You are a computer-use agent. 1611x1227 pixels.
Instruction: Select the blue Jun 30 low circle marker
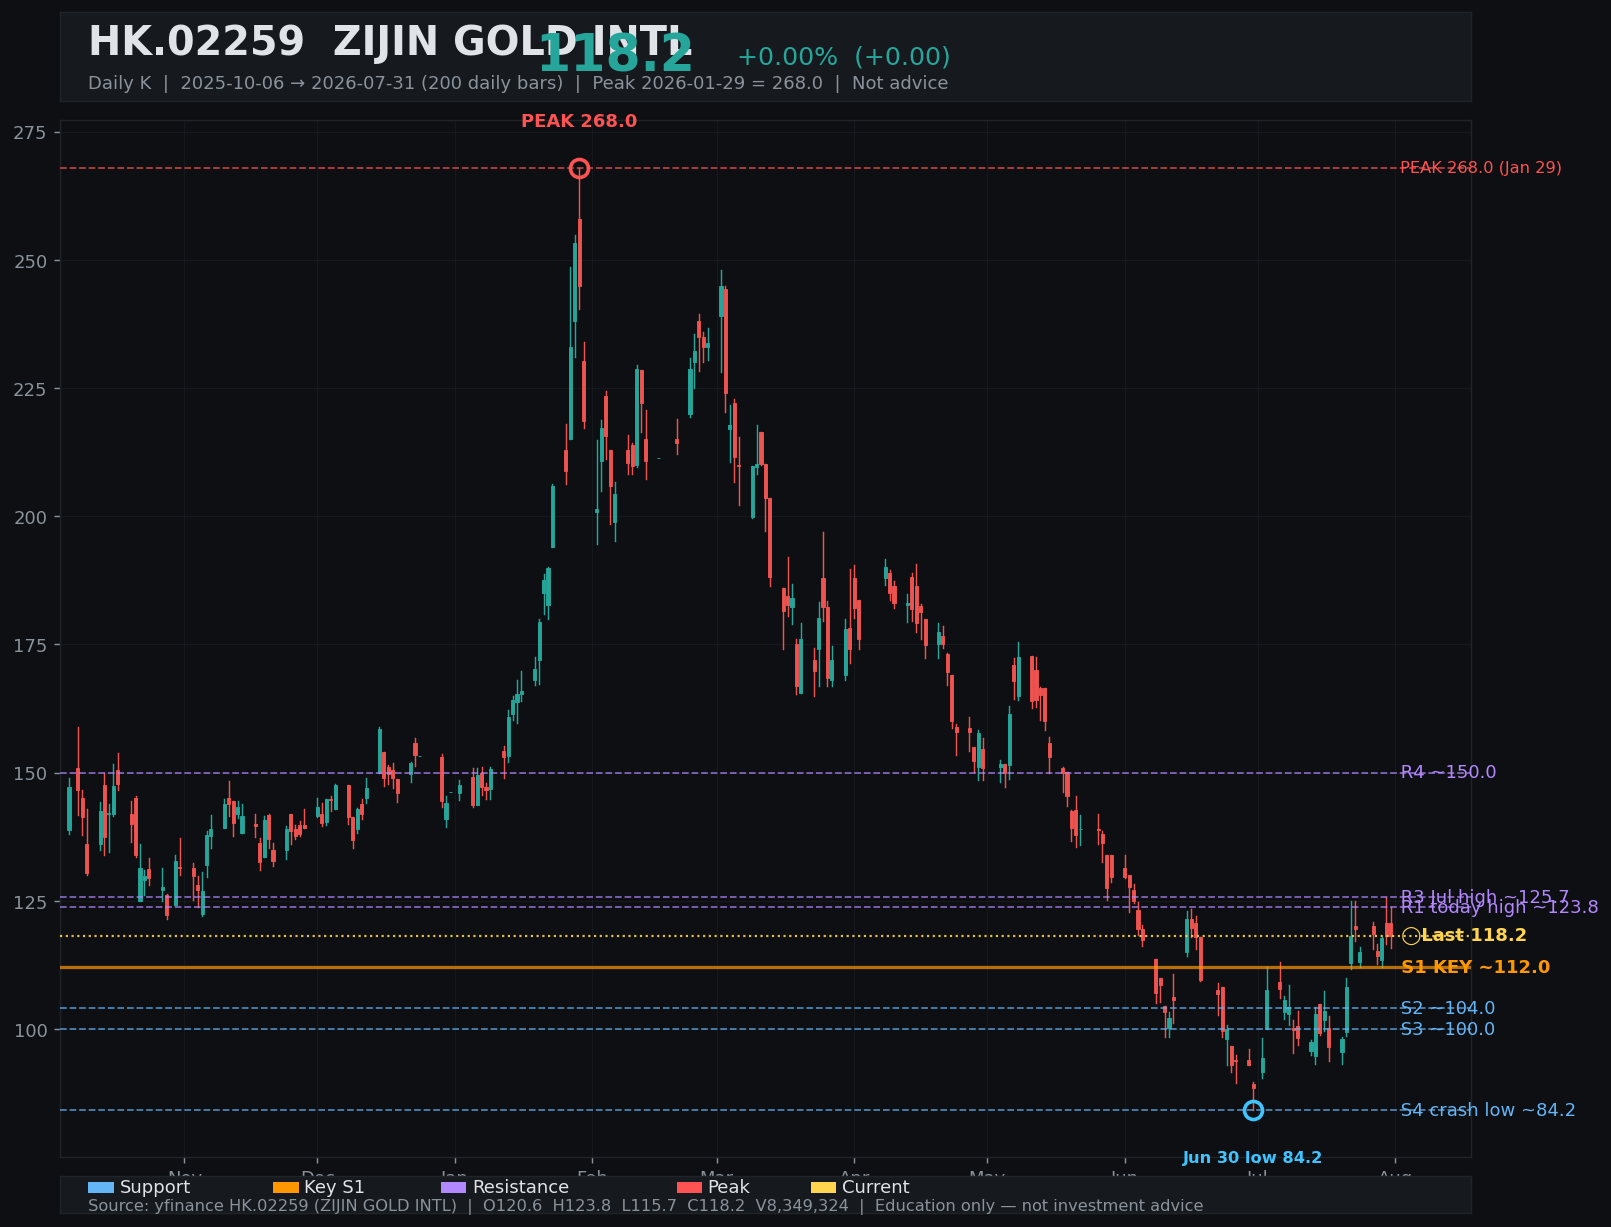tap(1253, 1110)
